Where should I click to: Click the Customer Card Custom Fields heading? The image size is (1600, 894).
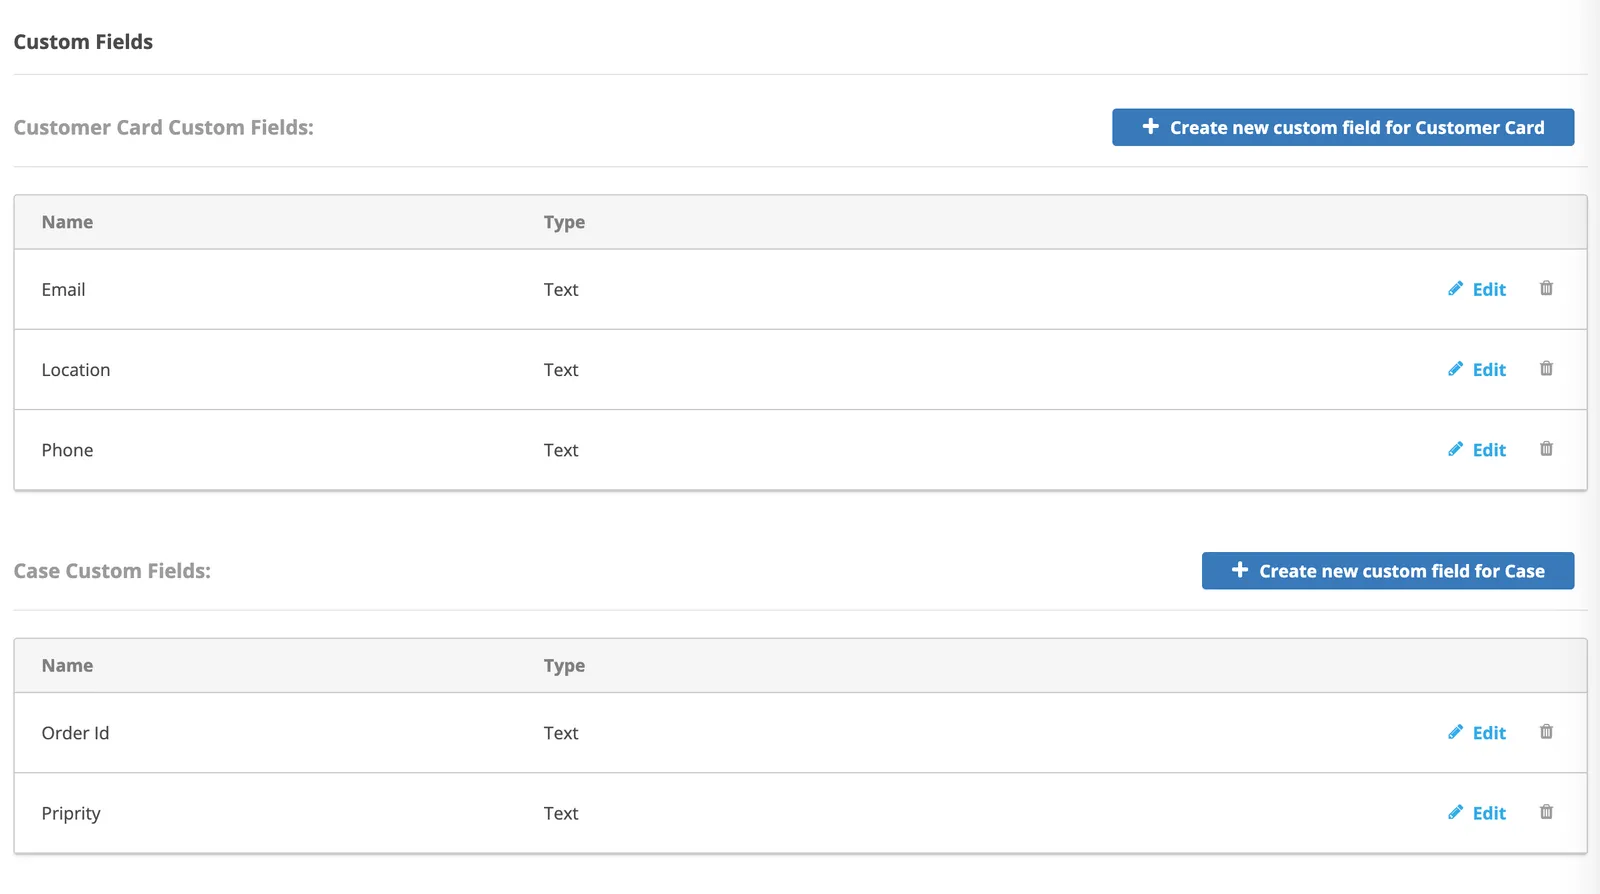[163, 127]
